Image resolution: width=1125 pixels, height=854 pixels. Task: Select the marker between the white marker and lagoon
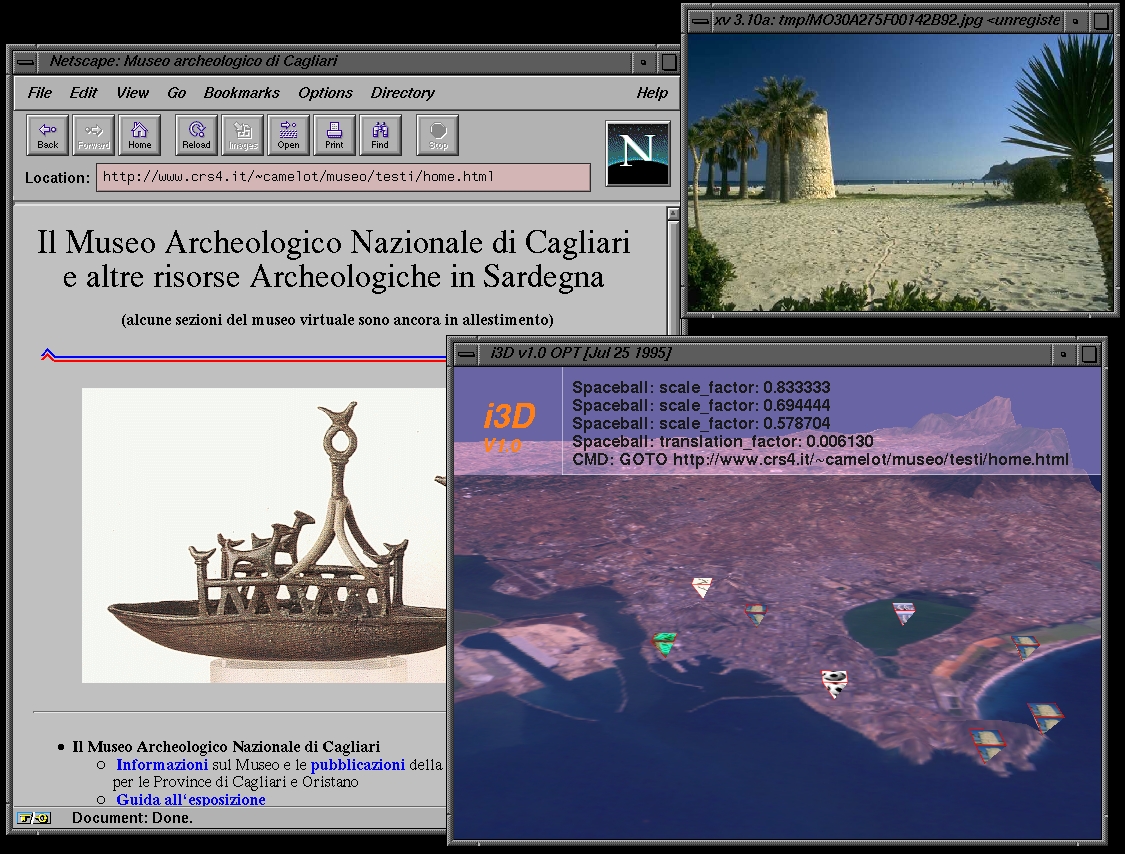point(756,614)
